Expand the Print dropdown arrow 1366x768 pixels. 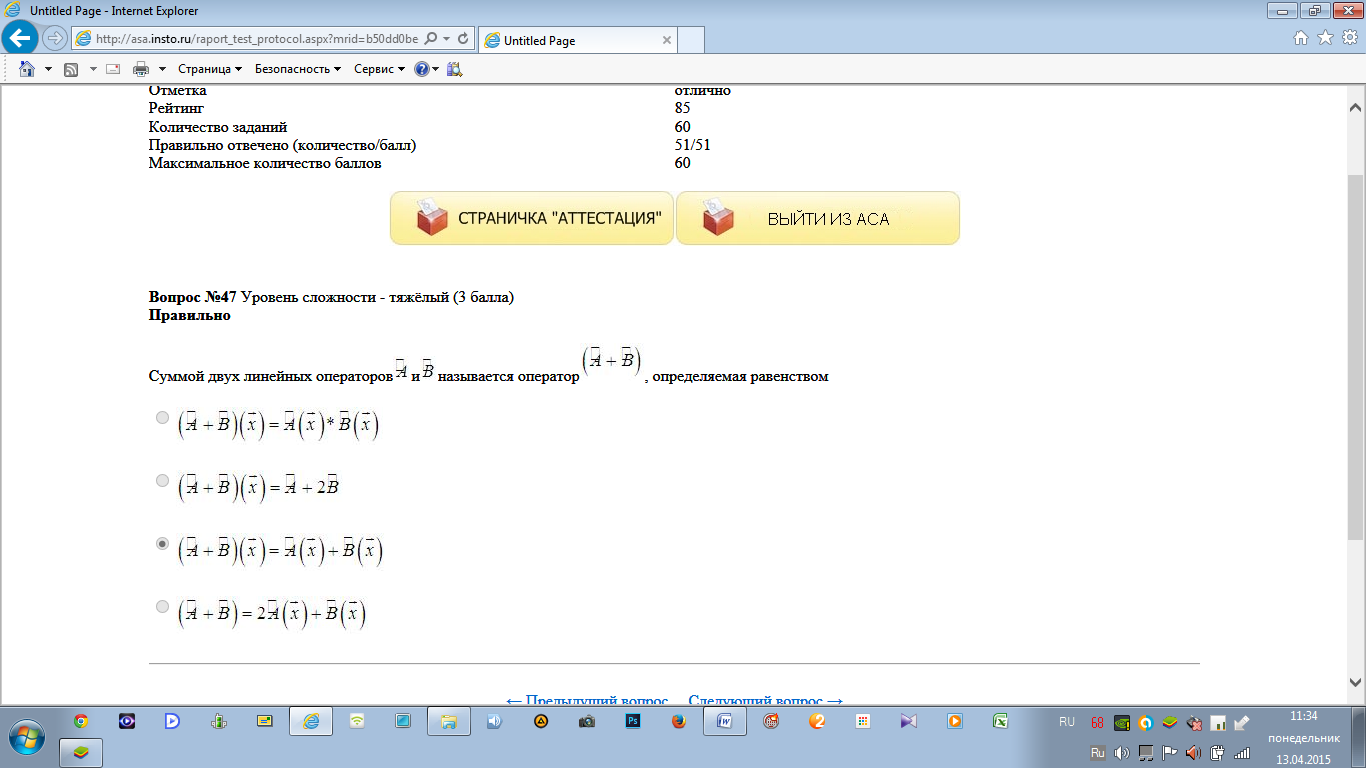click(x=162, y=69)
